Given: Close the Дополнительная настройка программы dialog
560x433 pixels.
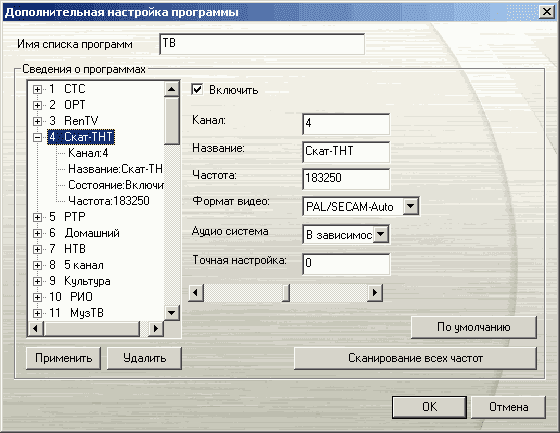Looking at the screenshot, I should 546,12.
